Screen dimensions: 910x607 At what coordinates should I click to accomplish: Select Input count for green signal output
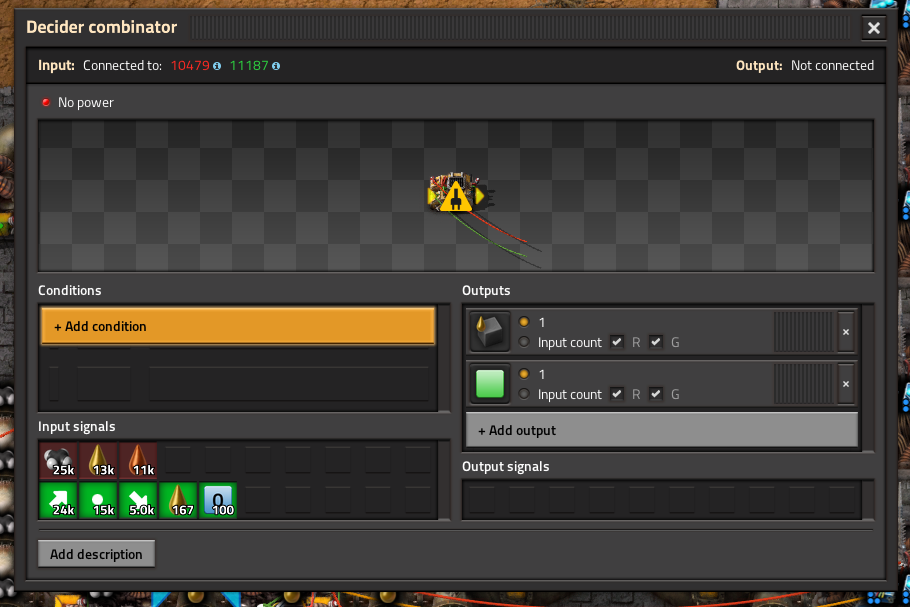[524, 394]
